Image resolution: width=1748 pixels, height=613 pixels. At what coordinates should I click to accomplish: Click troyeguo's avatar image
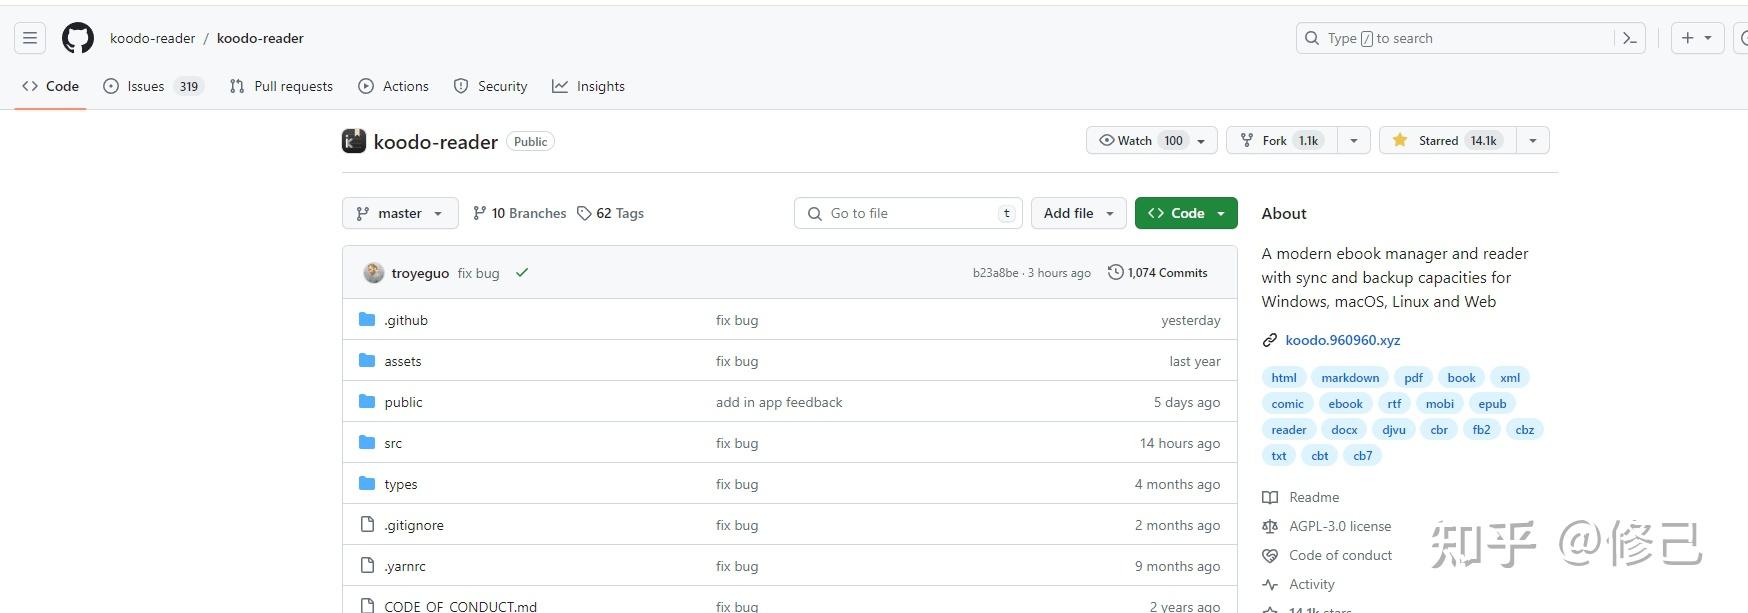click(374, 273)
